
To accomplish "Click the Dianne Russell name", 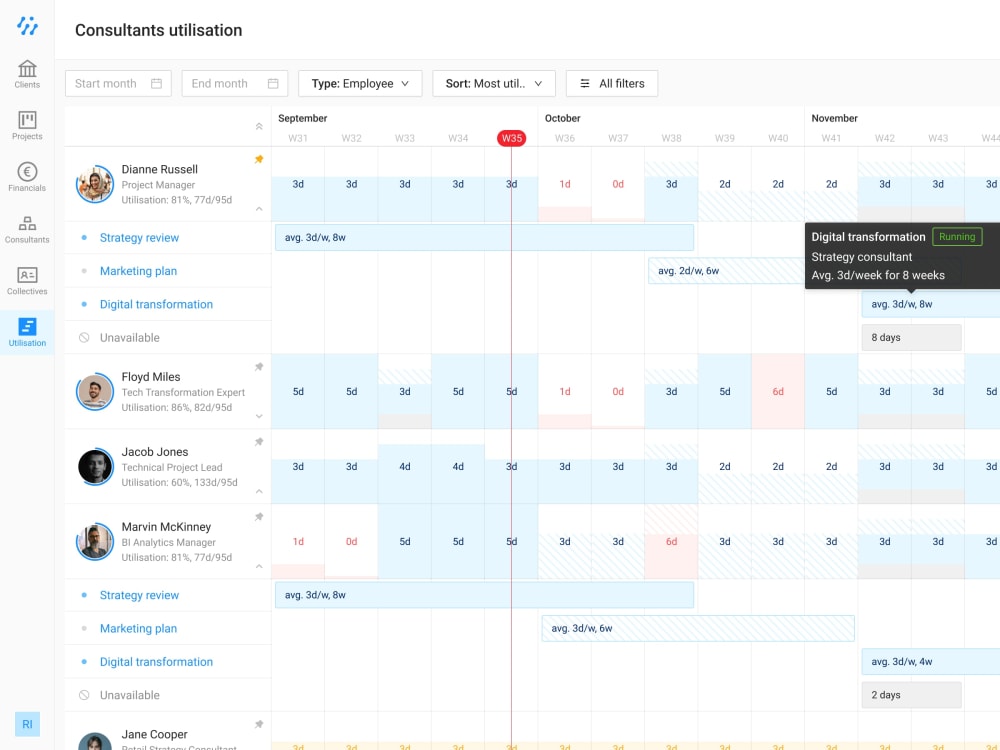I will 159,170.
